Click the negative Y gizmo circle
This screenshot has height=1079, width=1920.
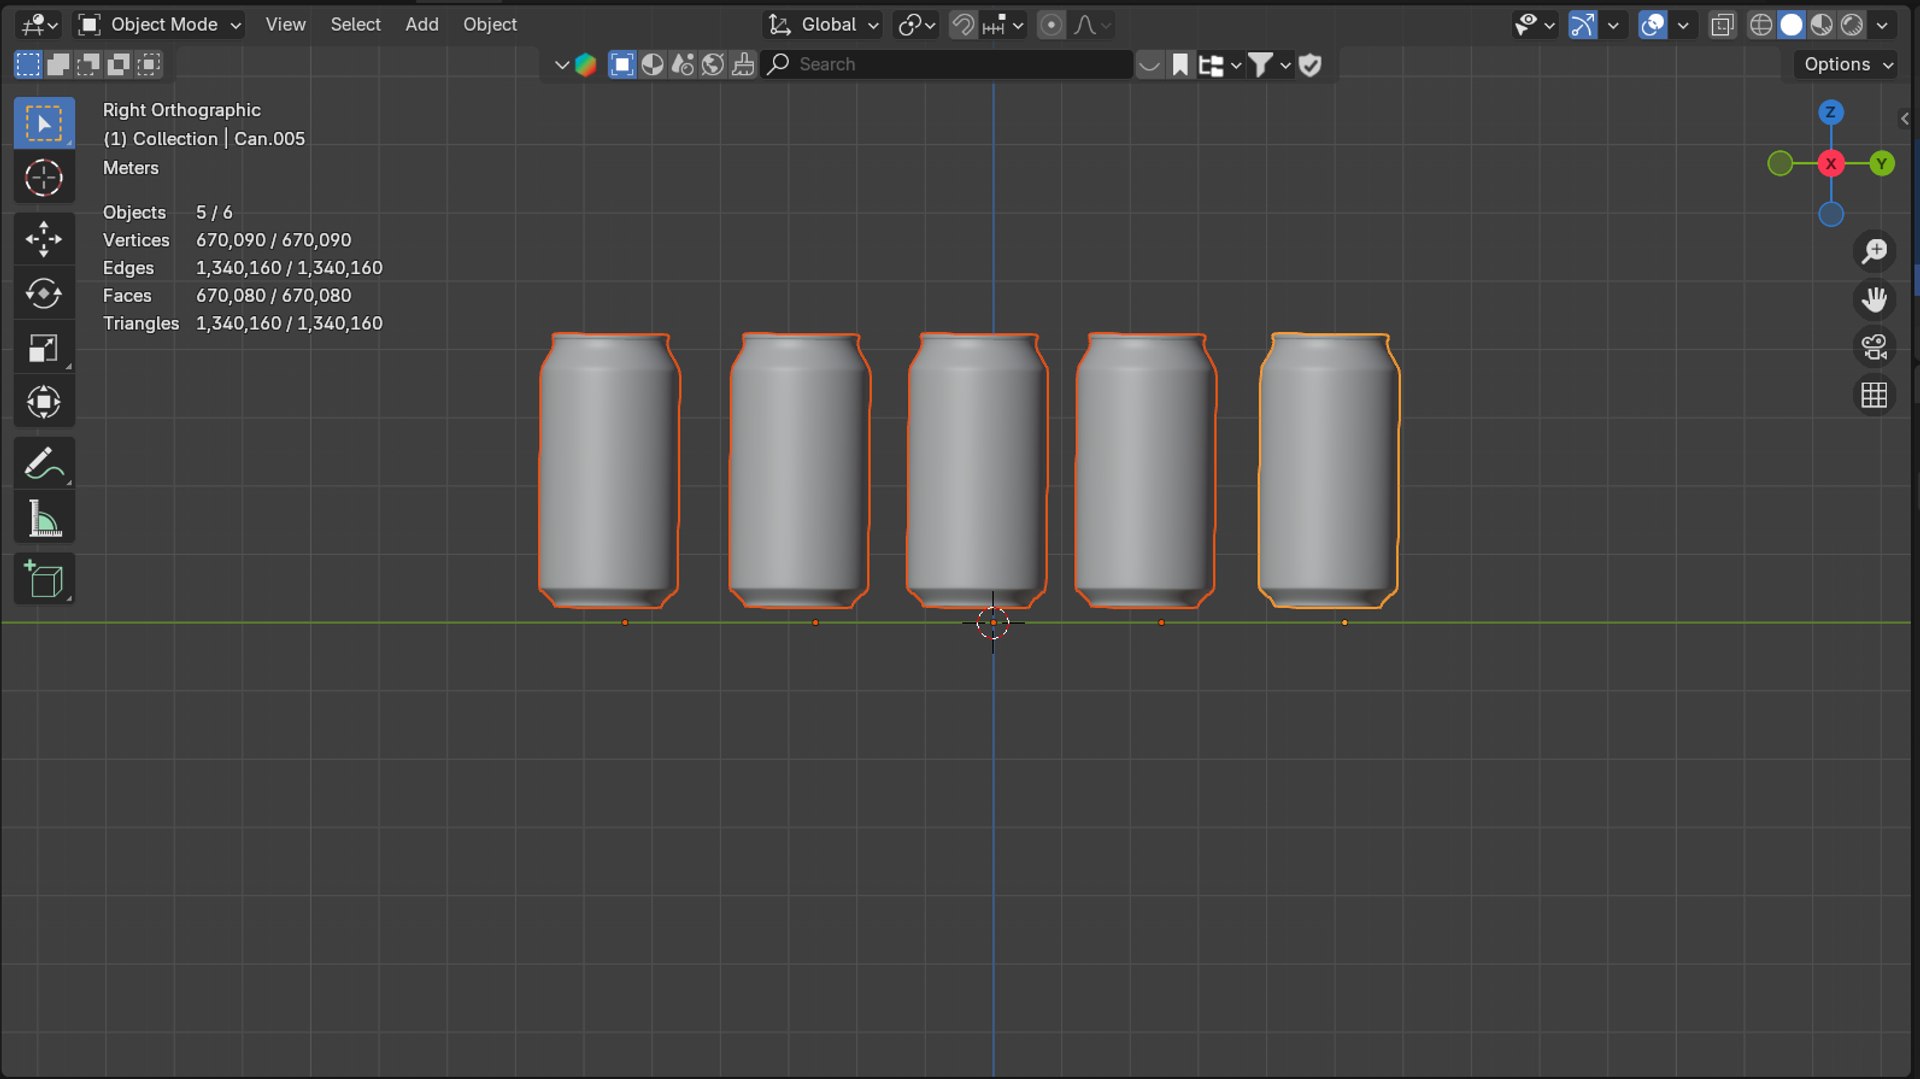click(1780, 163)
